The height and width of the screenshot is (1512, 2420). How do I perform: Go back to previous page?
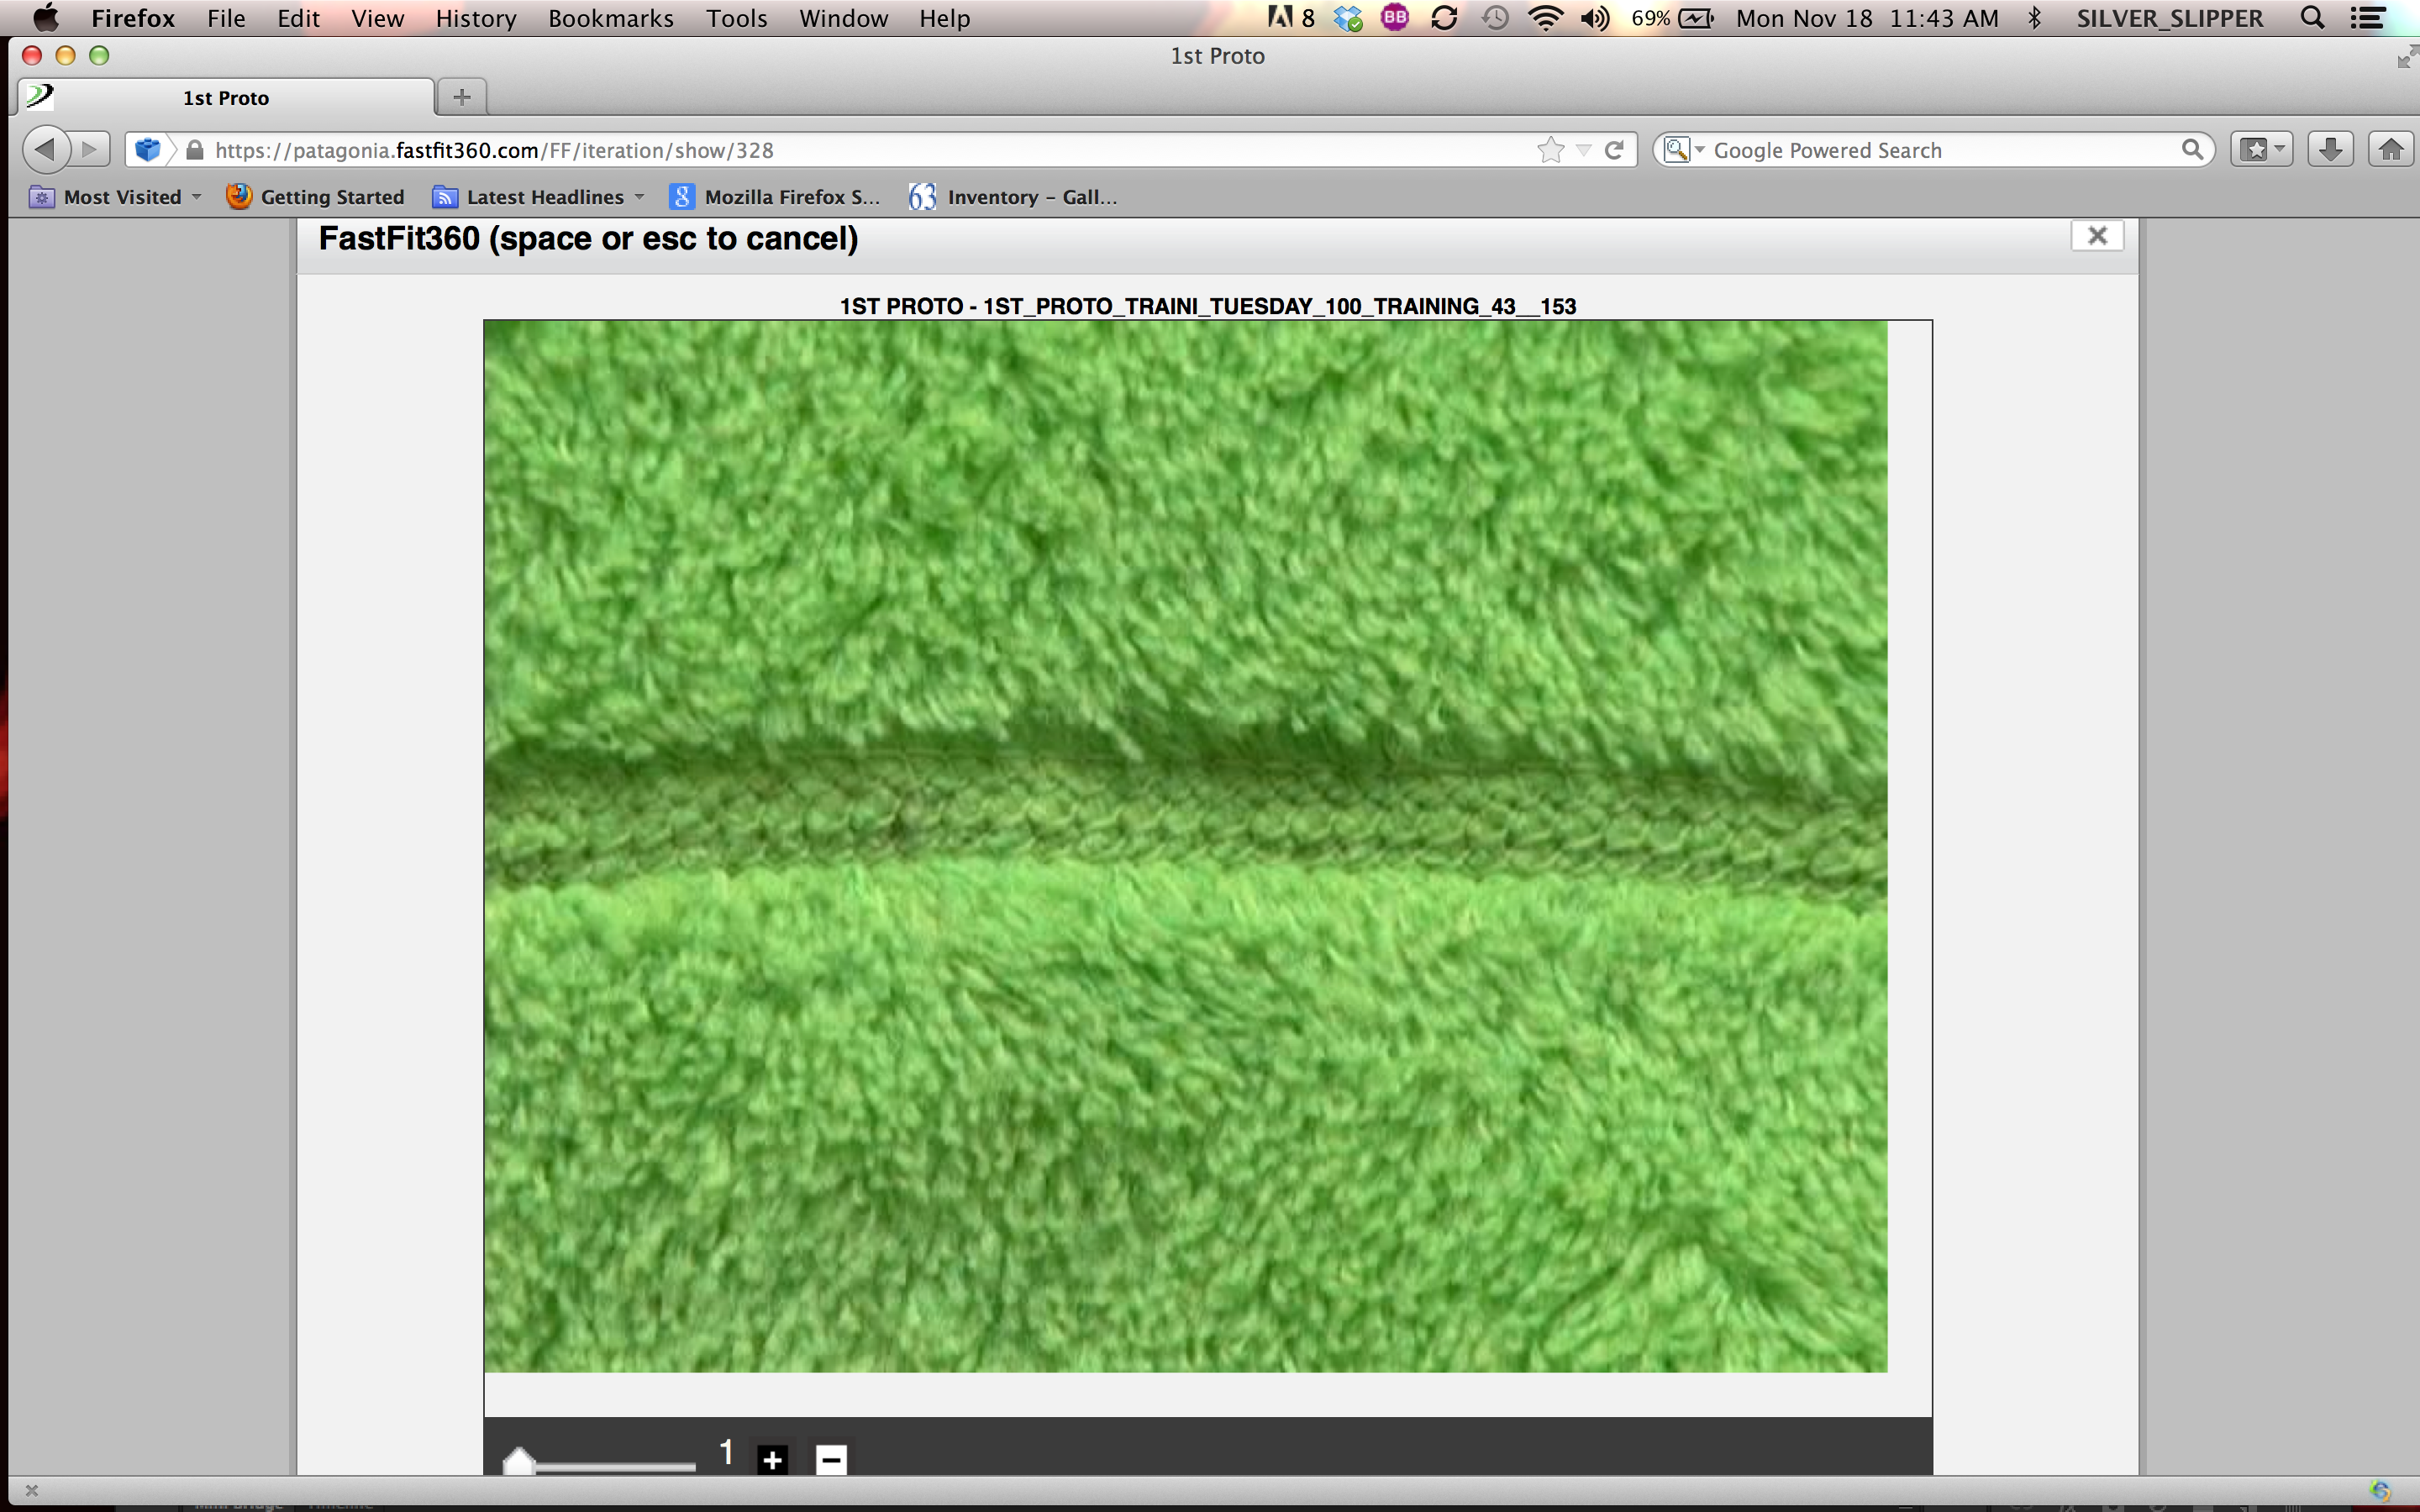click(x=45, y=150)
